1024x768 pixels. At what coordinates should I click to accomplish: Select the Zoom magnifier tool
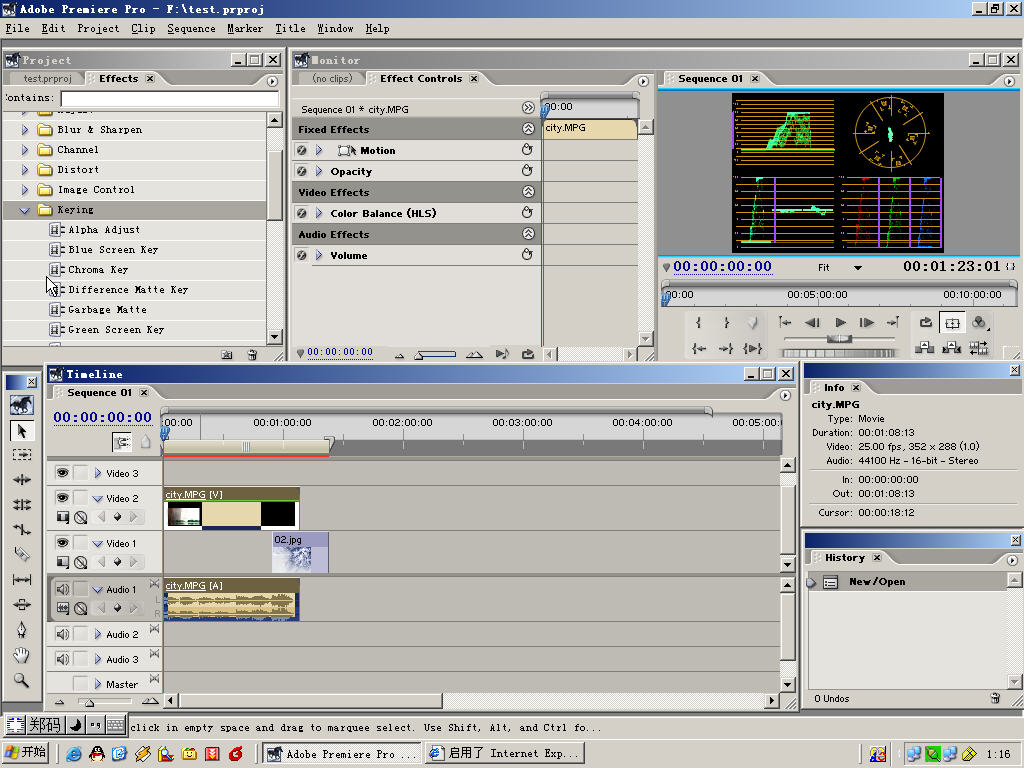click(22, 680)
